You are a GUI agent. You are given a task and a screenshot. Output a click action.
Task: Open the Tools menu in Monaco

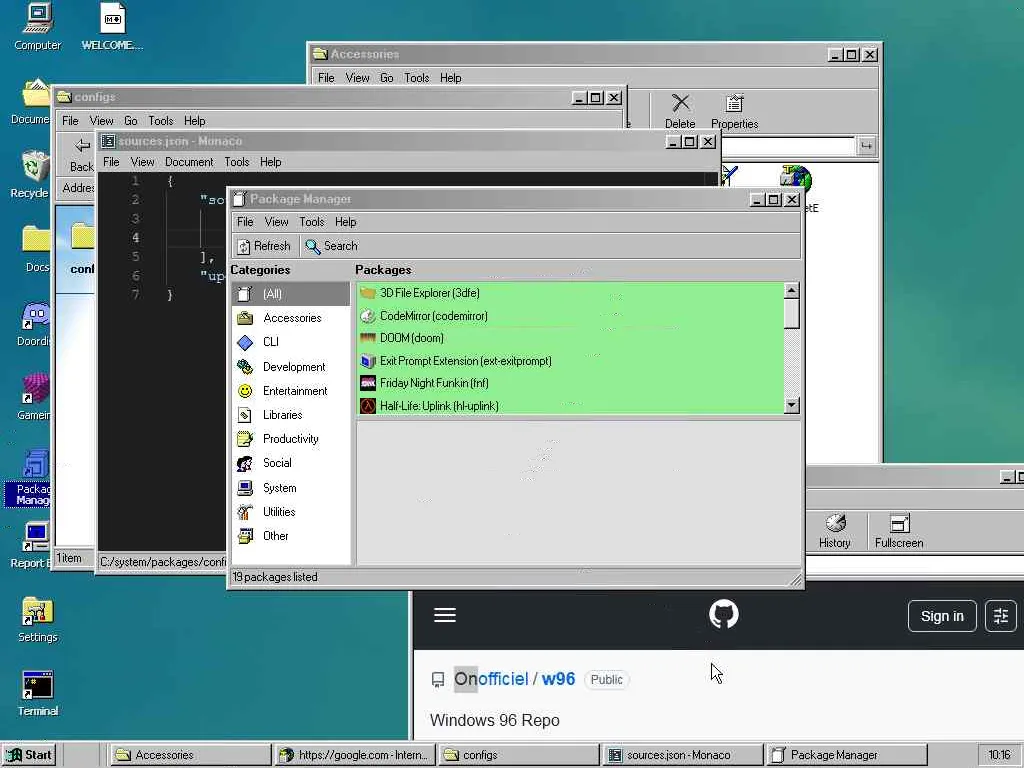tap(236, 162)
